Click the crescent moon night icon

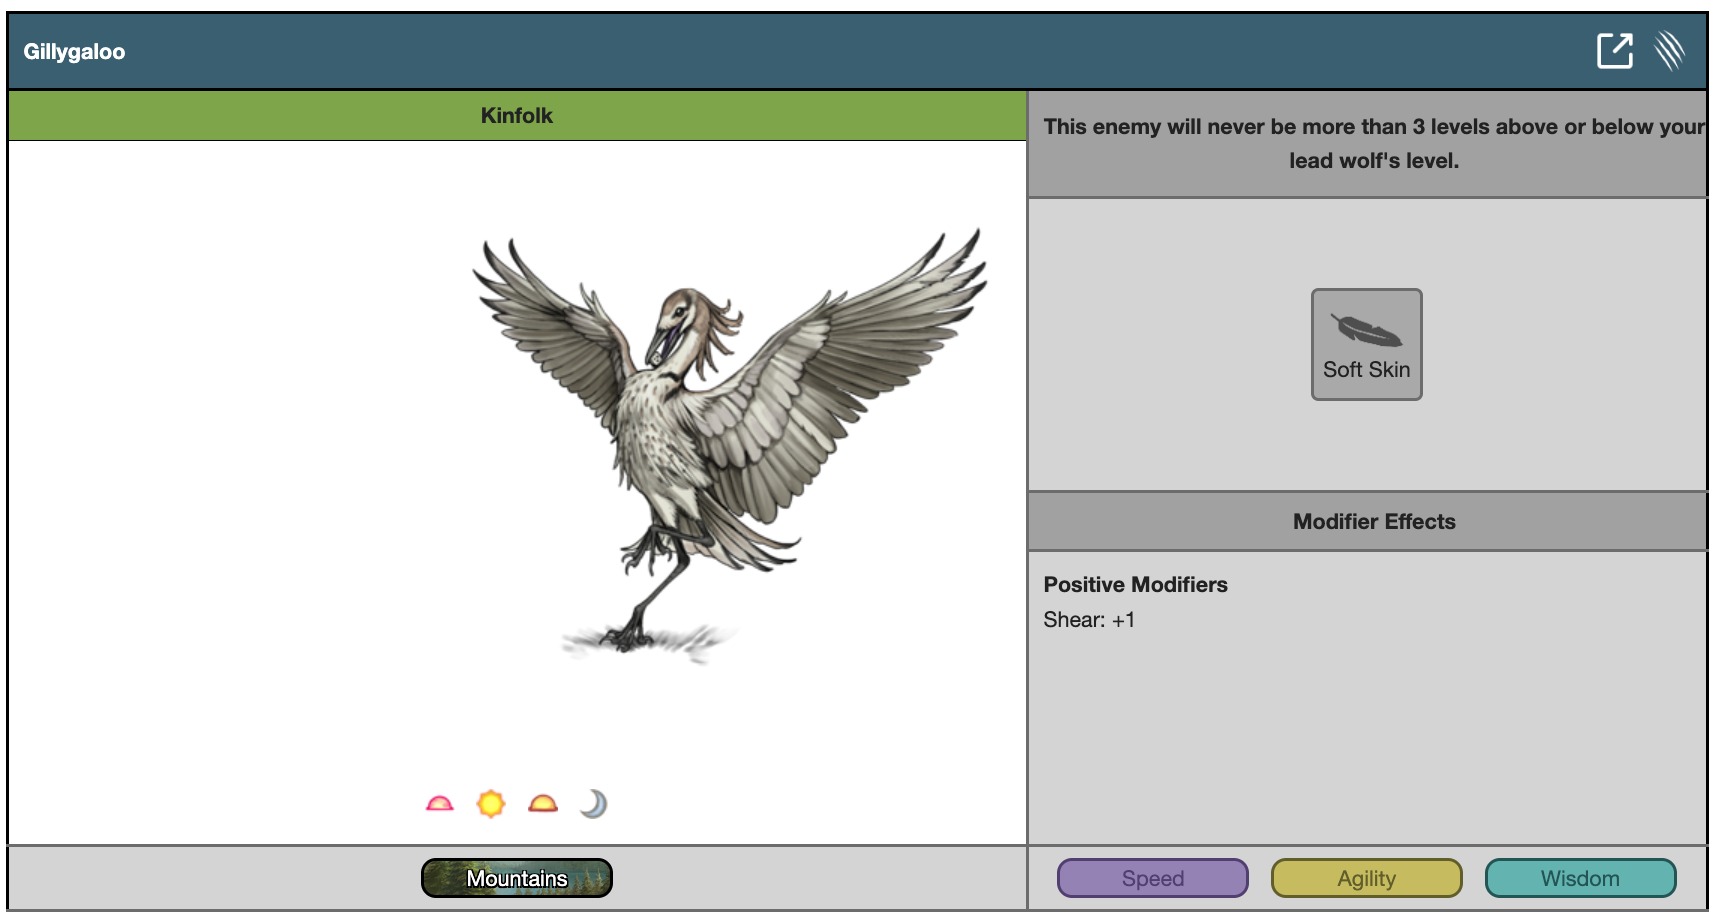click(594, 804)
